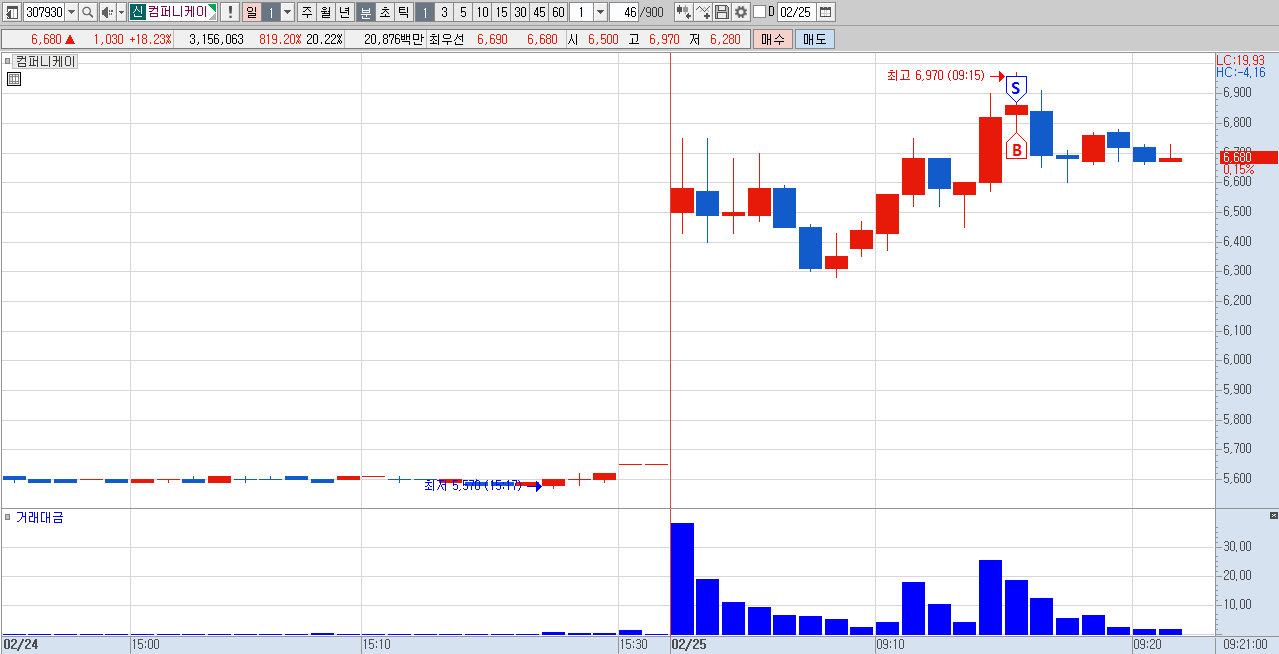
Task: Select the 15 minute interval tab
Action: point(501,12)
